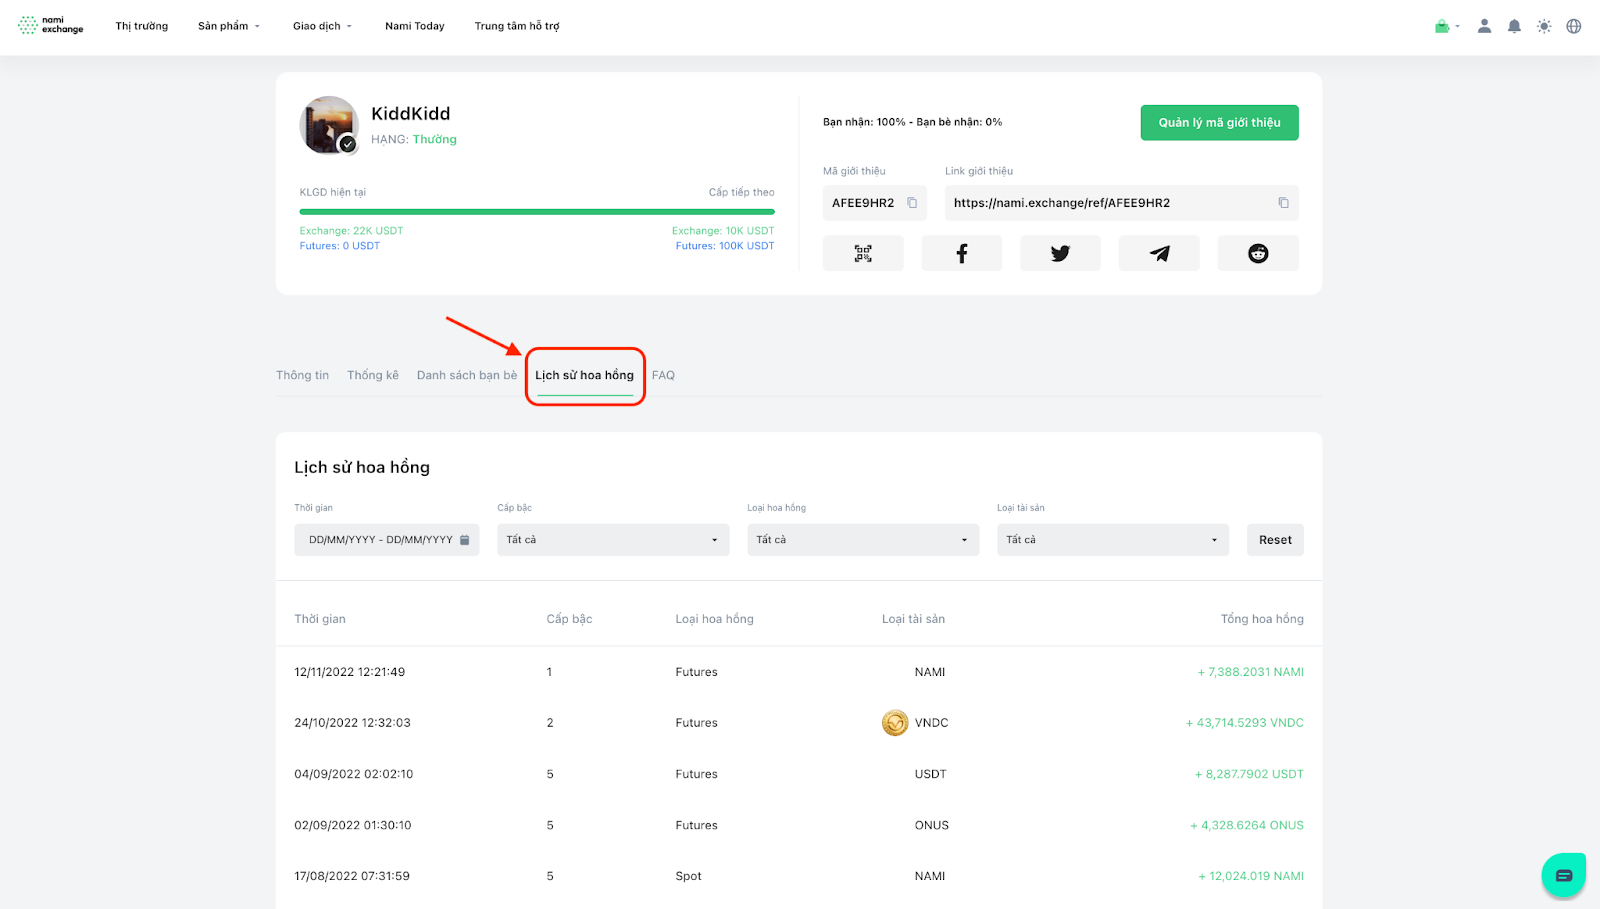Copy referral code AFEE9HR2

pyautogui.click(x=912, y=203)
